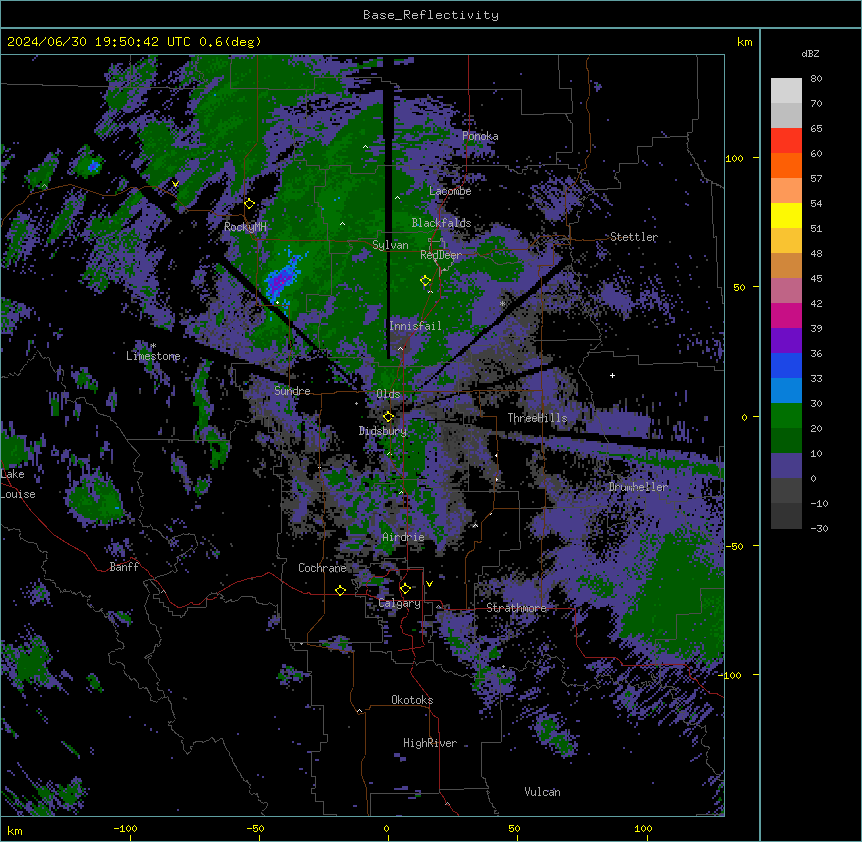Click the Base_Reflectivity title text

click(x=431, y=15)
